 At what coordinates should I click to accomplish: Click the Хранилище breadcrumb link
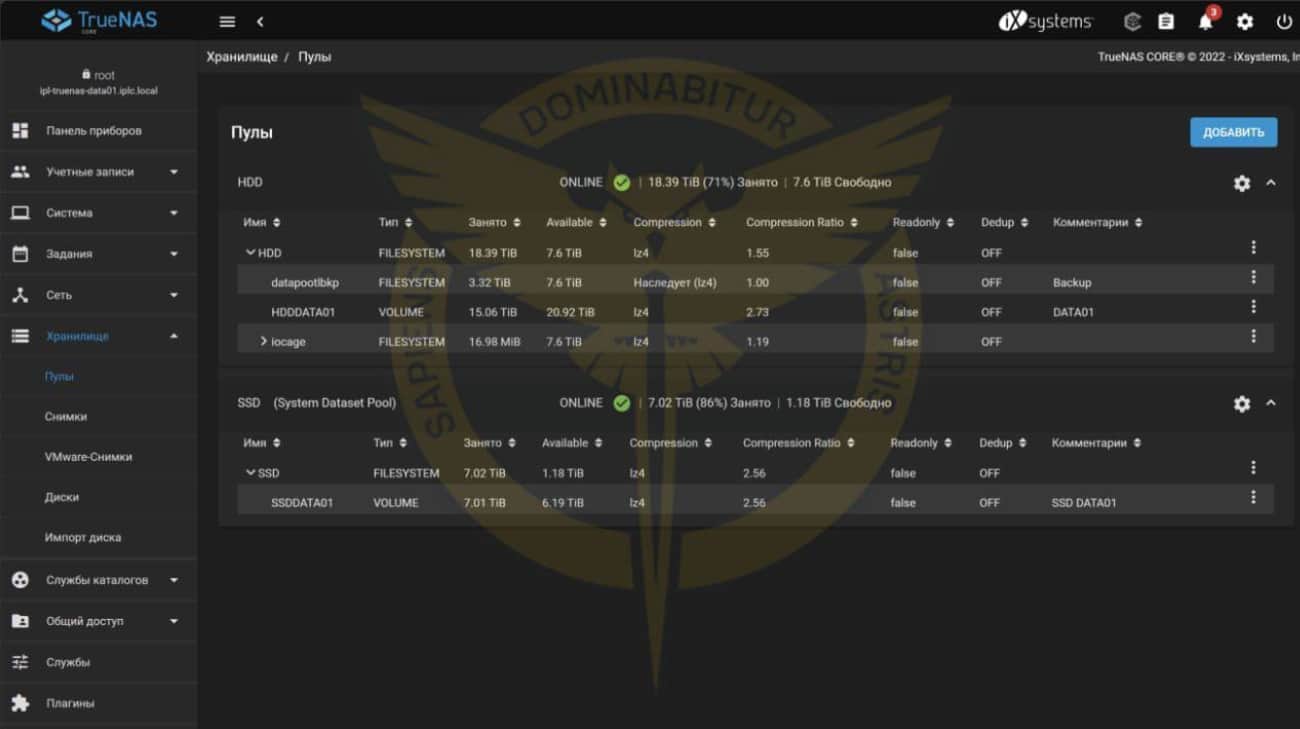point(241,57)
